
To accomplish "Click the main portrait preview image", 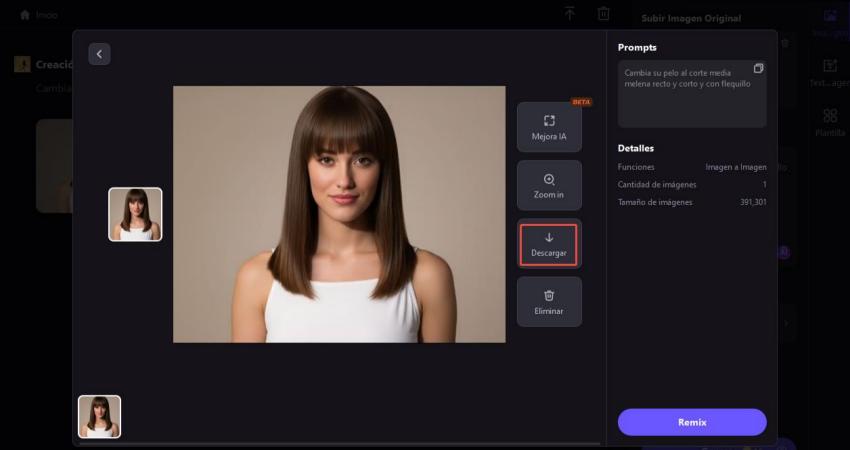I will pos(339,214).
